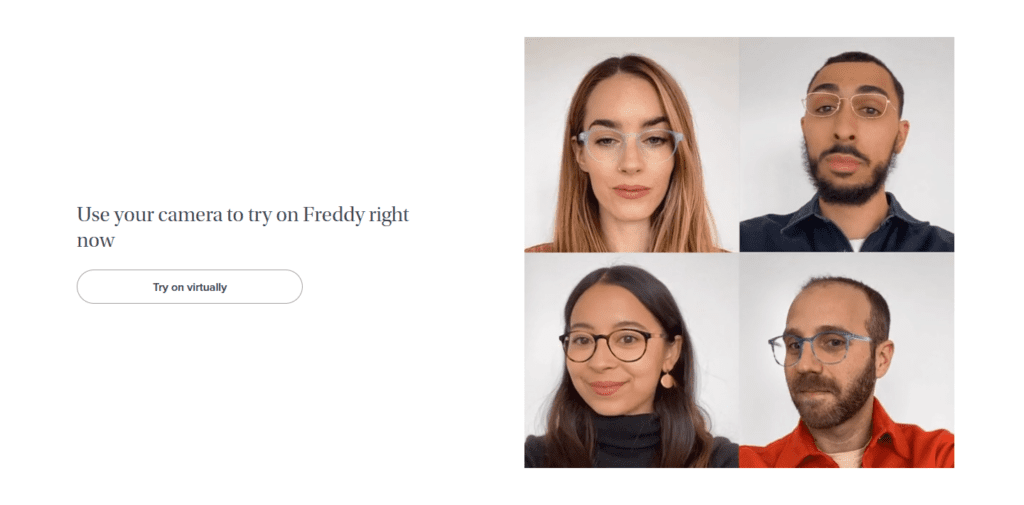Open the photo of the woman in the black turtleneck
Screen dimensions: 1024x505
(x=632, y=360)
